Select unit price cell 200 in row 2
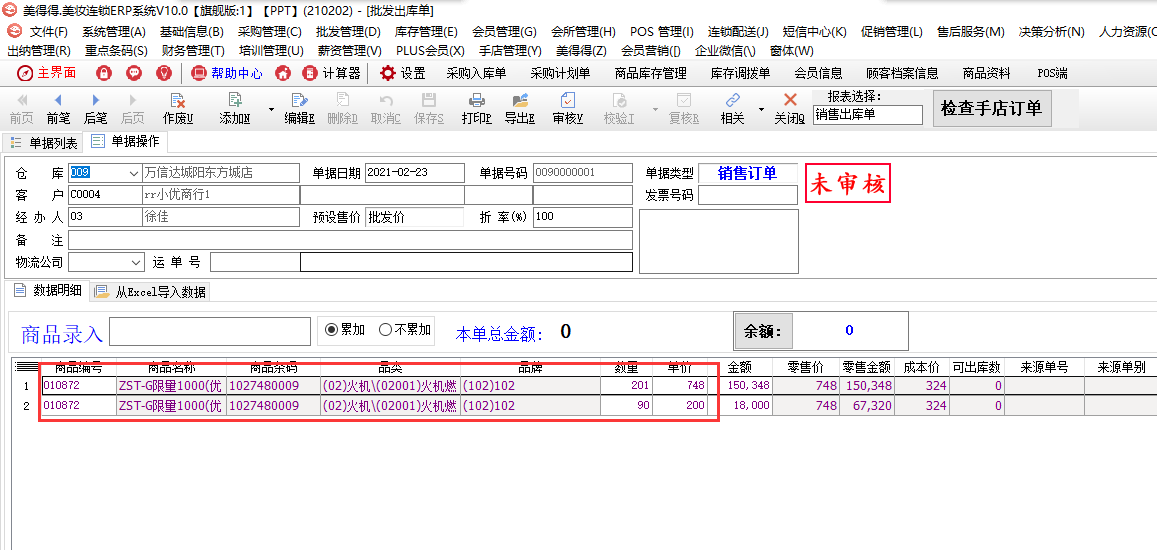The image size is (1157, 550). pos(680,405)
